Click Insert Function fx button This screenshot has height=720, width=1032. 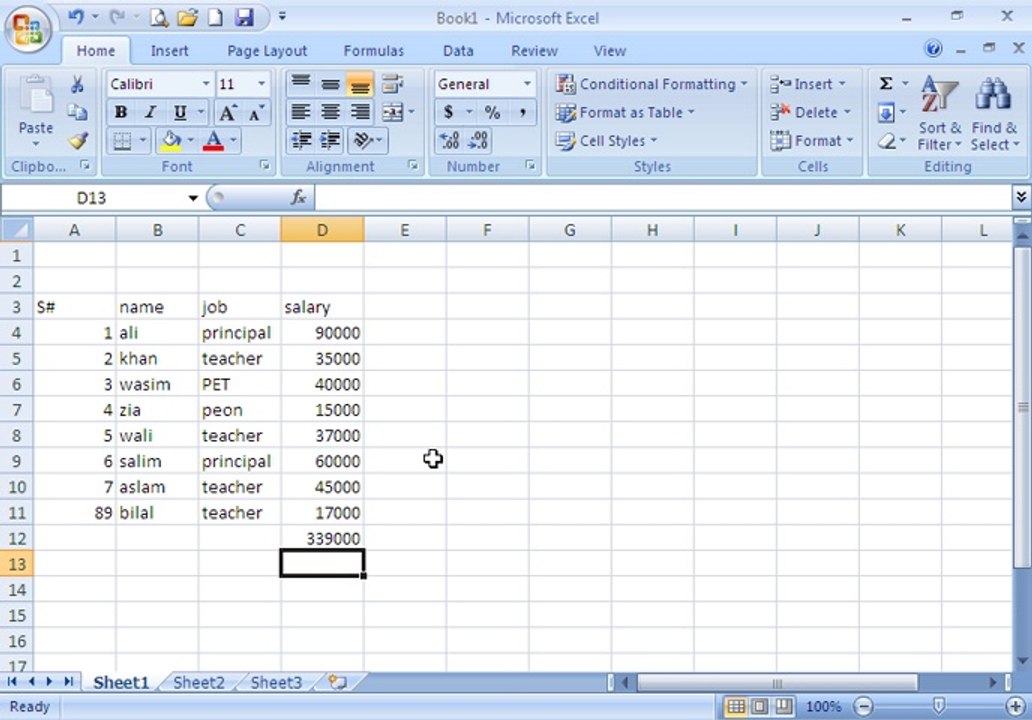click(x=298, y=197)
